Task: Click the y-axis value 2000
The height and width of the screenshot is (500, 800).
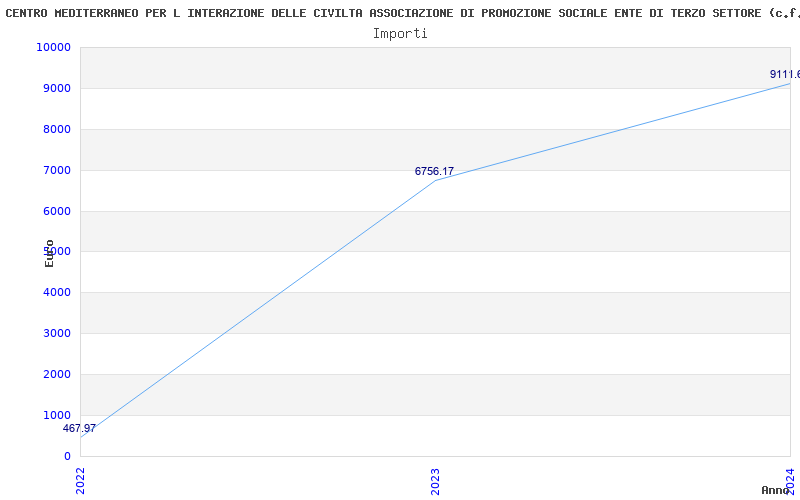Action: click(x=57, y=374)
